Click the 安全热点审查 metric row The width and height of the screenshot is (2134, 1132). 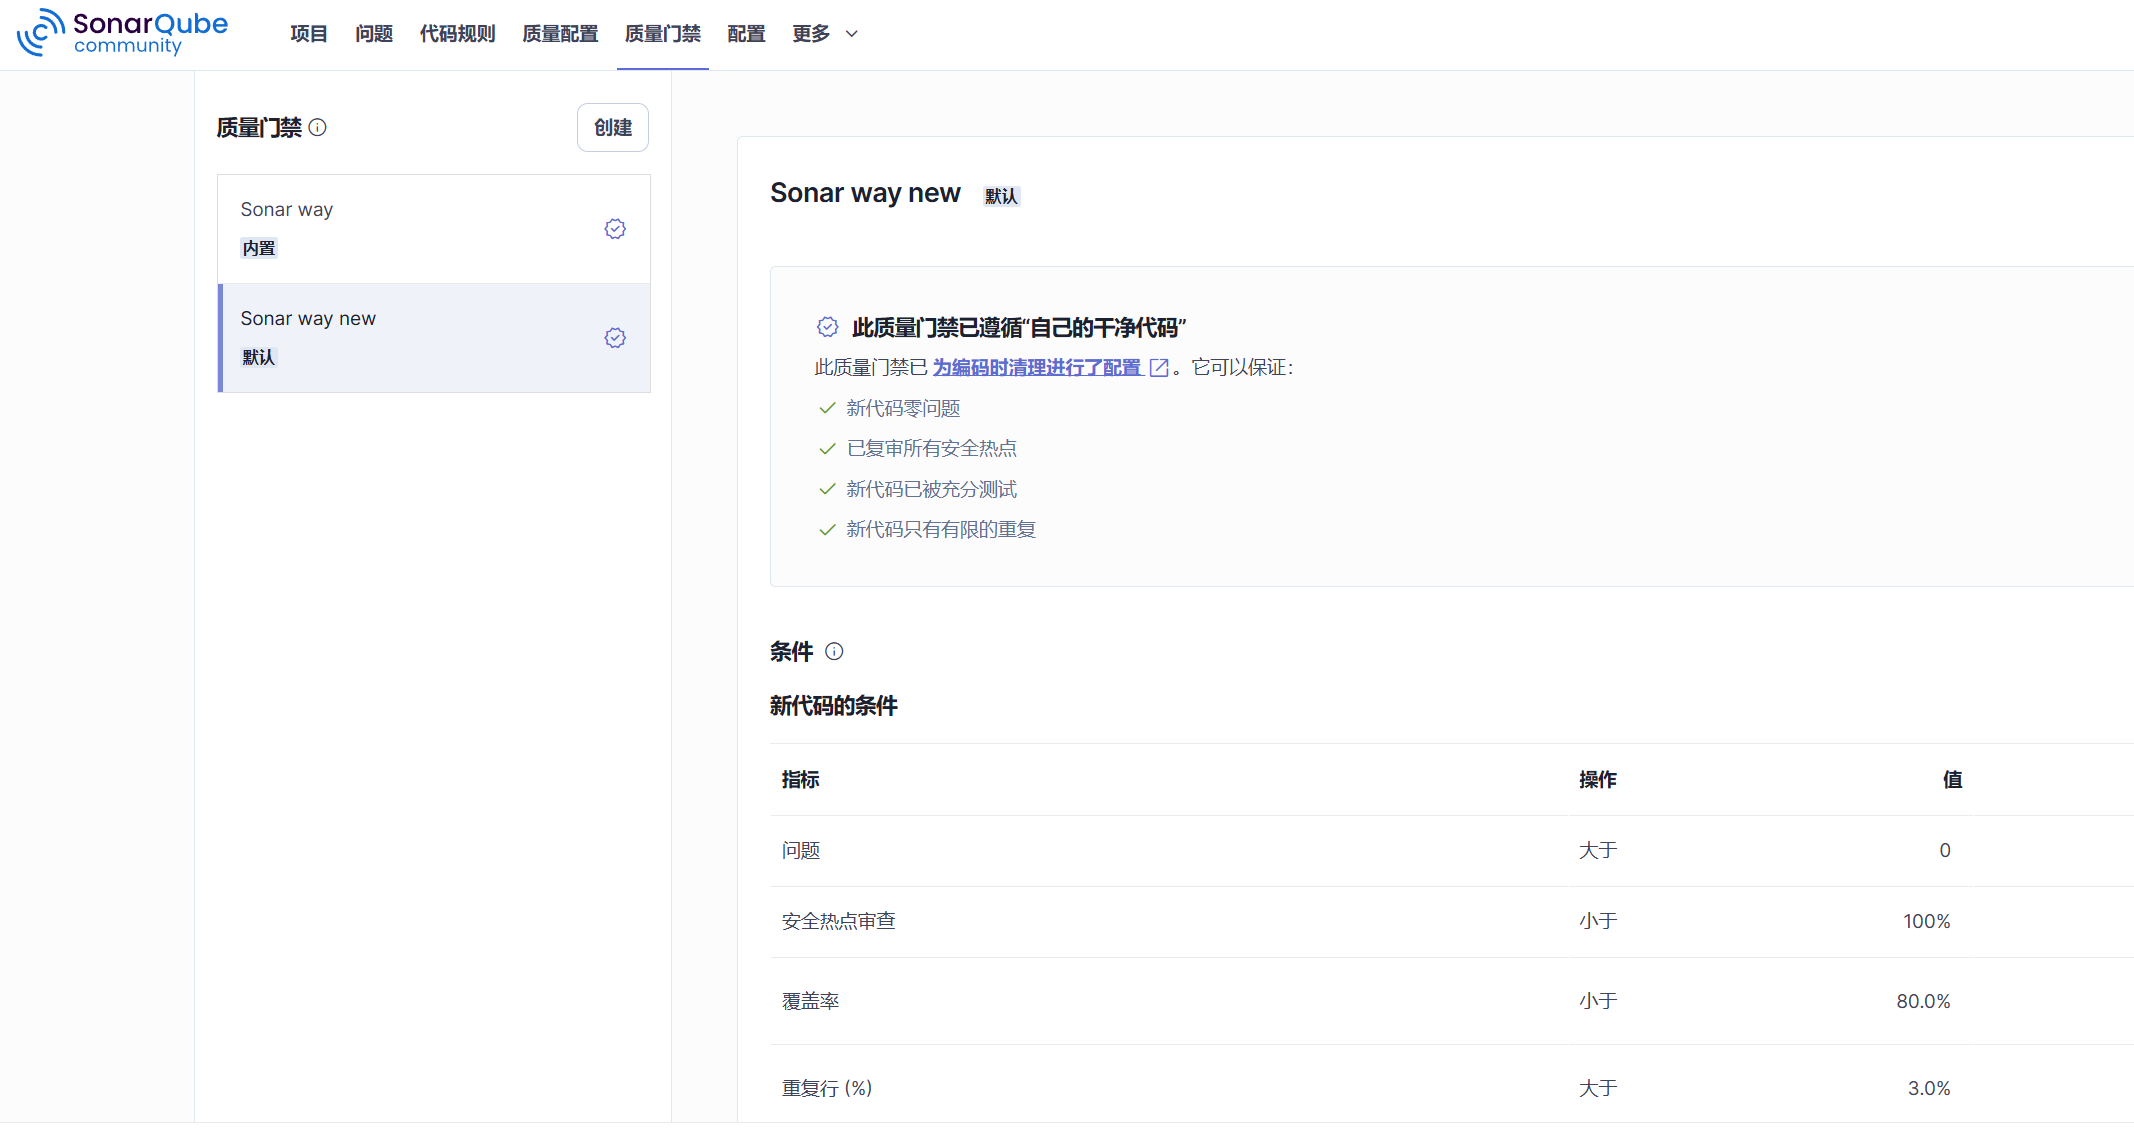(1452, 922)
